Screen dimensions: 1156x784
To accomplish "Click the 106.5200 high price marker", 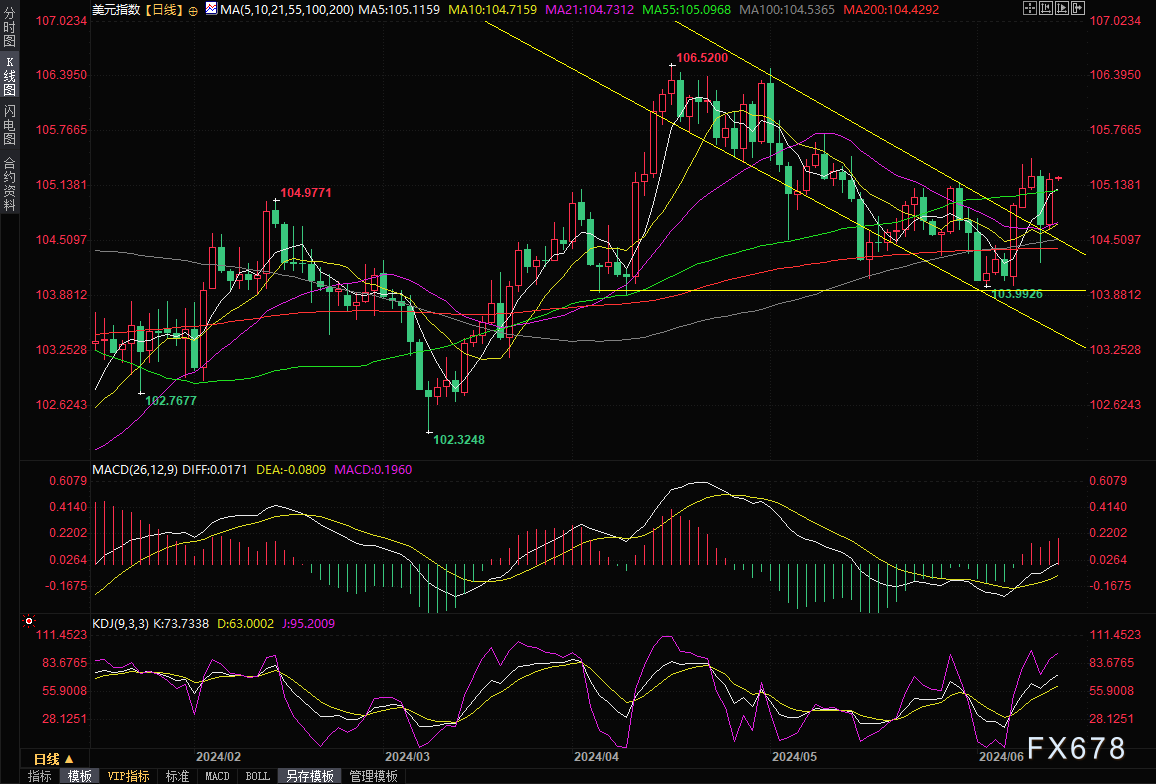I will [x=701, y=59].
